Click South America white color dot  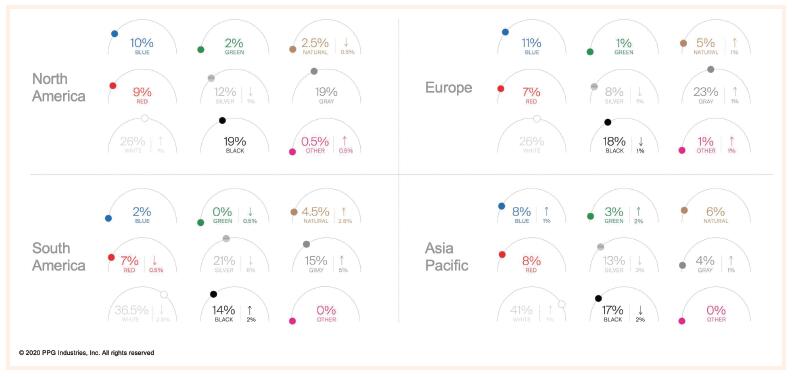[164, 294]
